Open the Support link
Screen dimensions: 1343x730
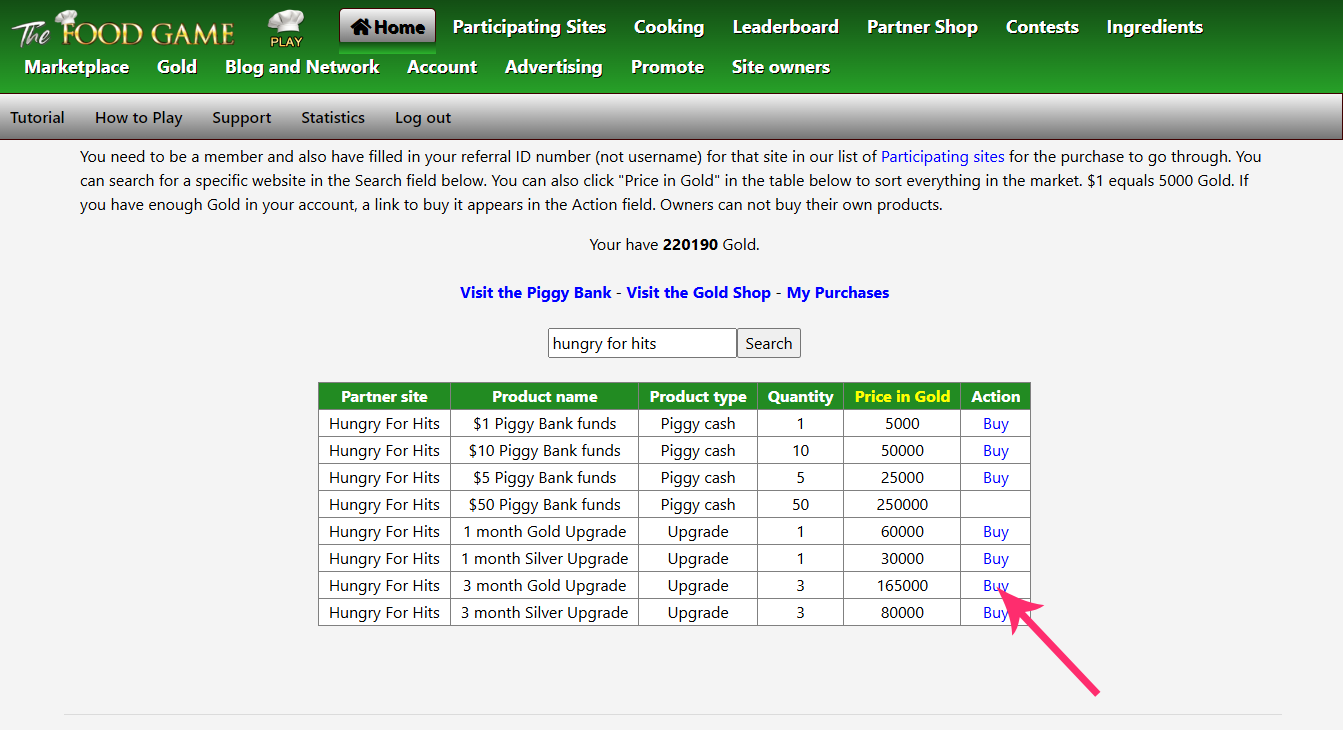click(242, 117)
